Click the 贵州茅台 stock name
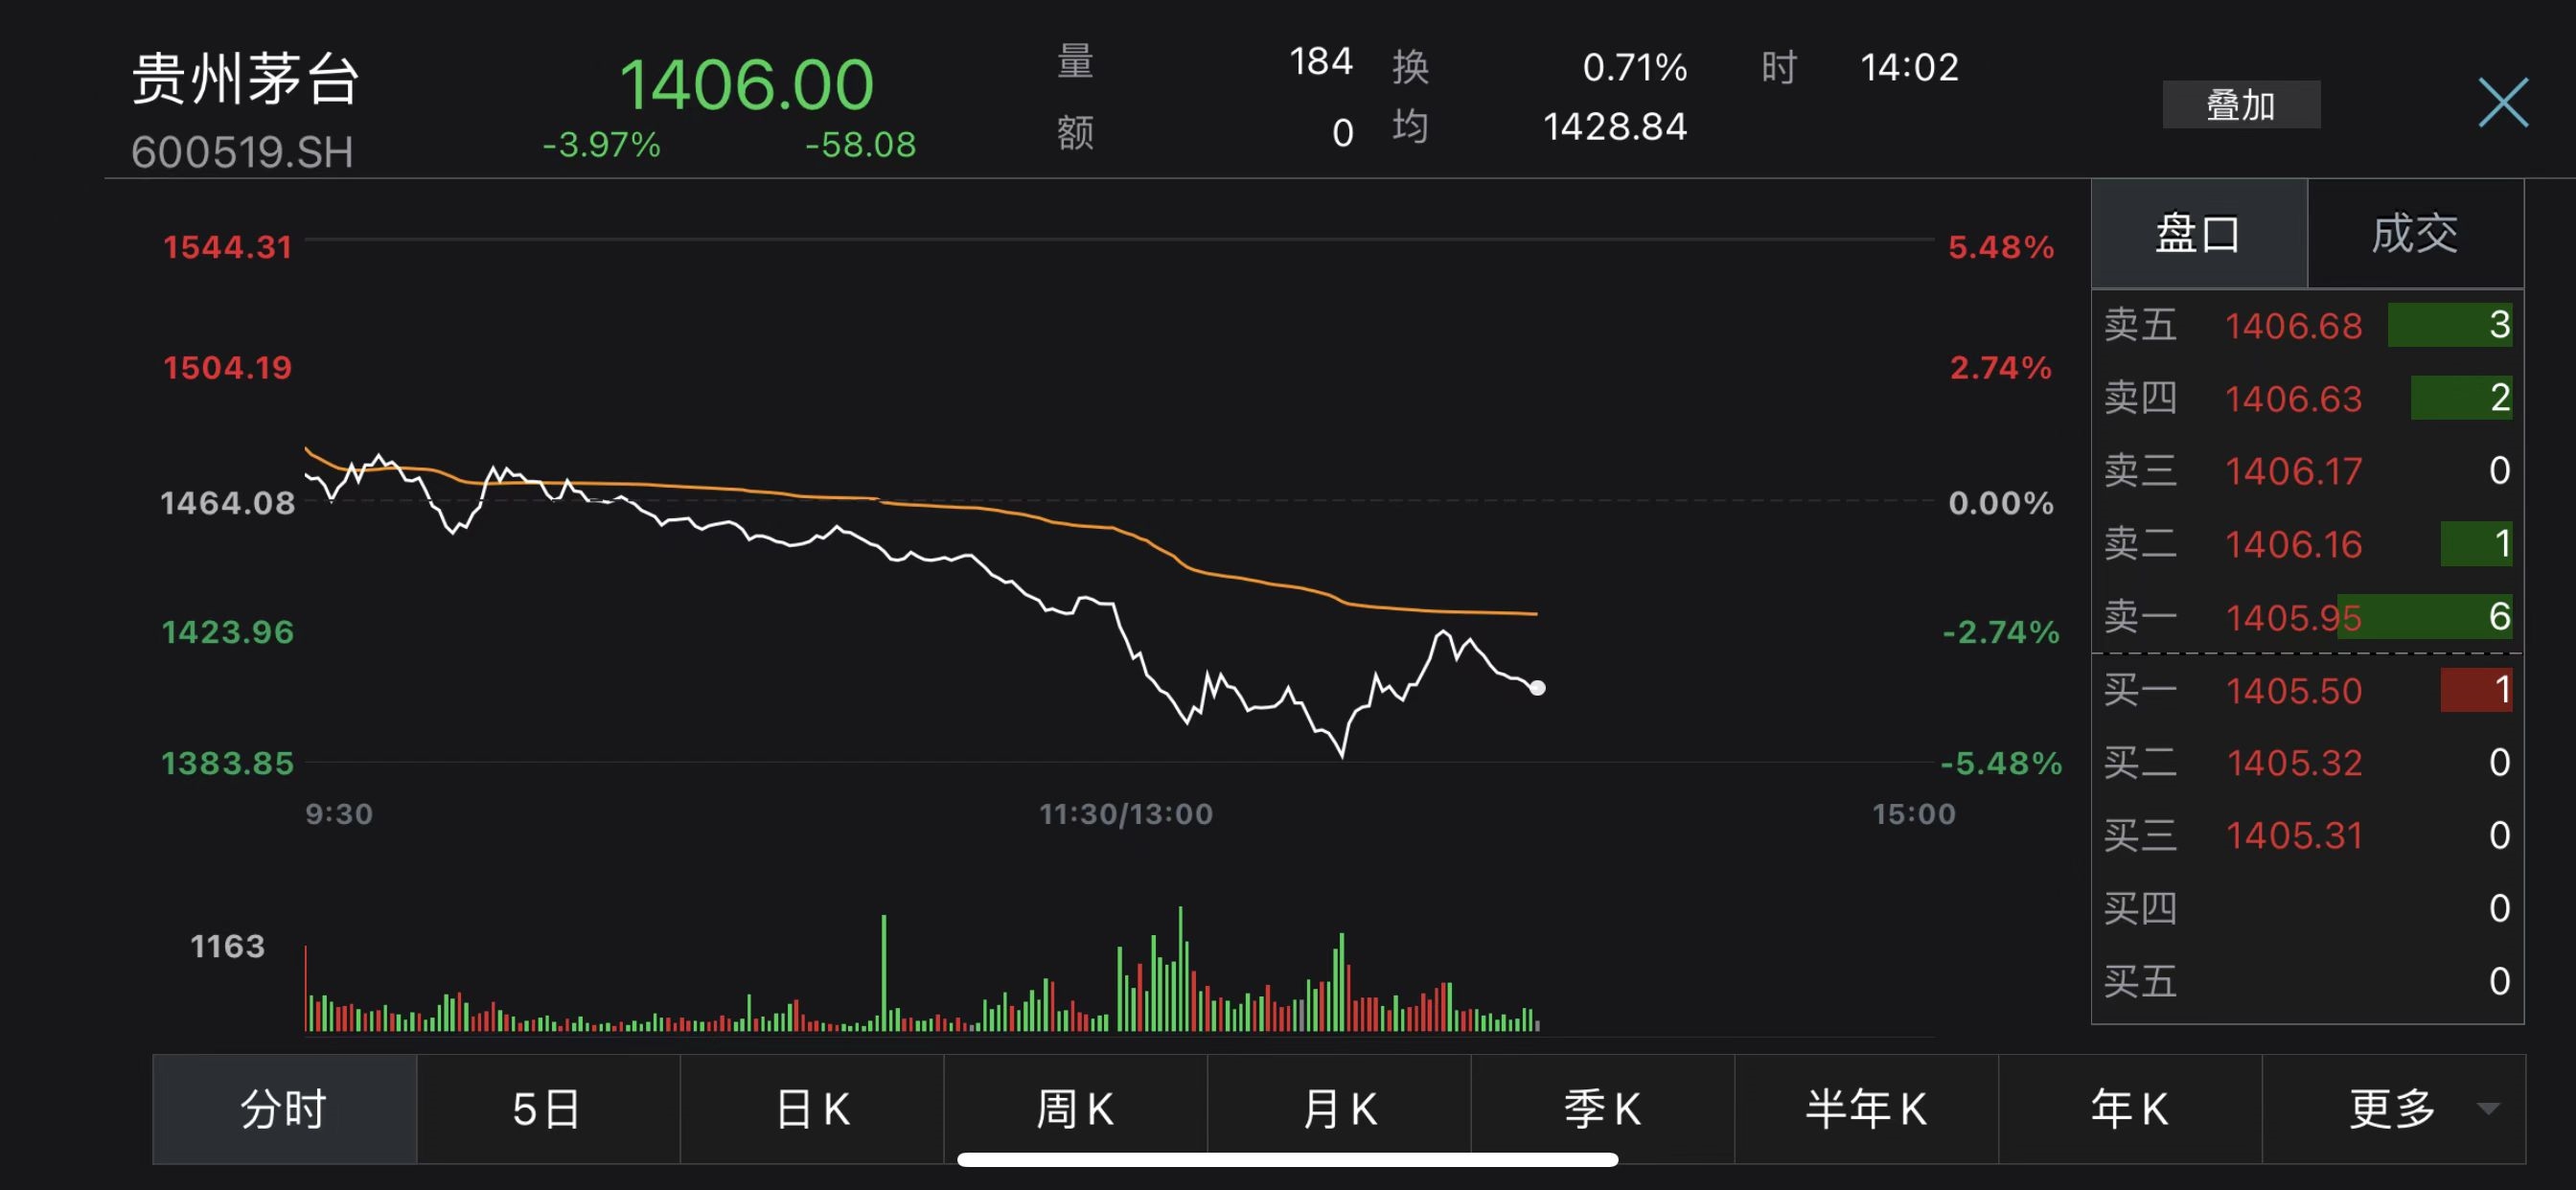2576x1190 pixels. click(245, 80)
